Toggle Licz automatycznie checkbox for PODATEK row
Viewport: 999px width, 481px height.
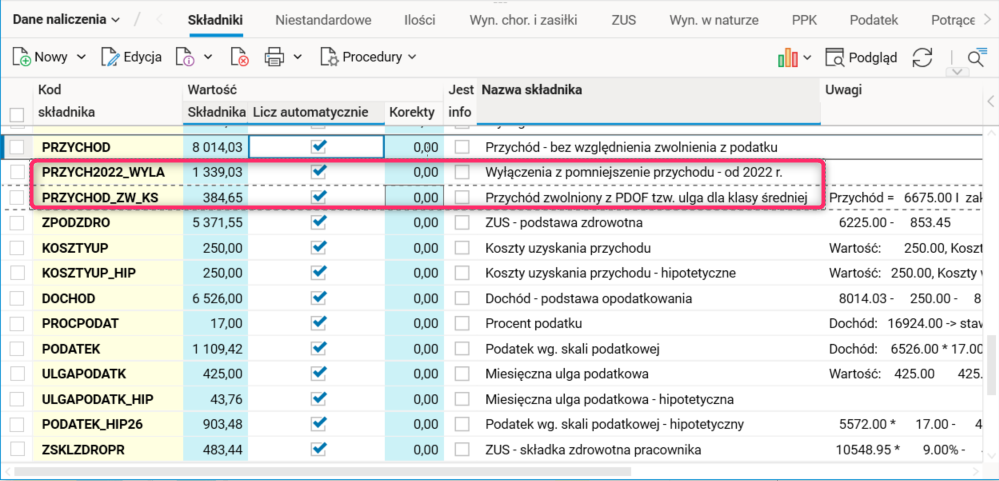(318, 349)
